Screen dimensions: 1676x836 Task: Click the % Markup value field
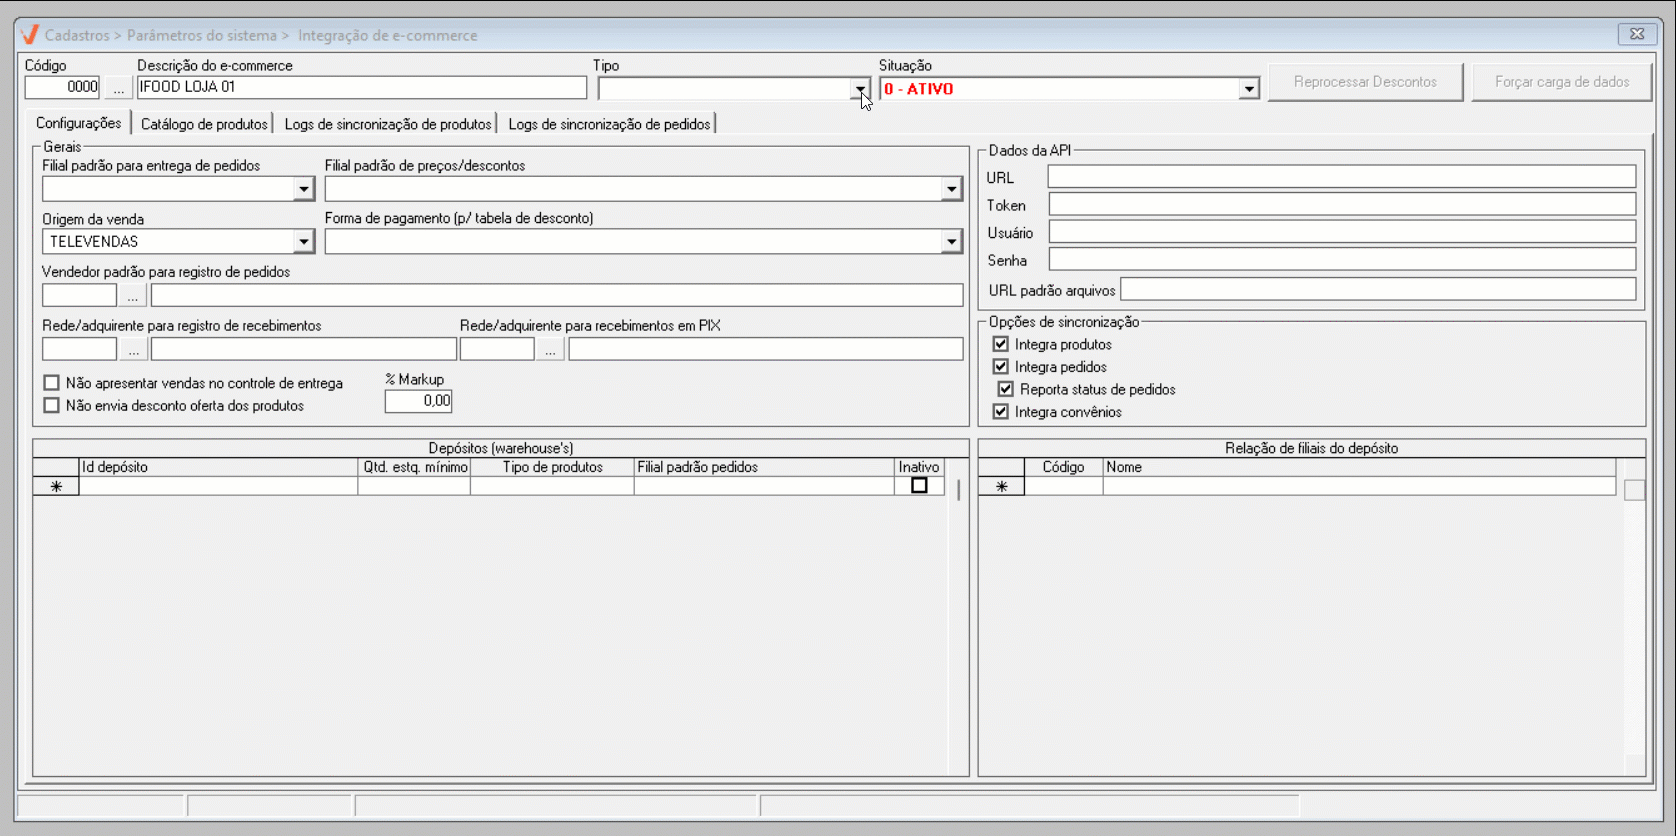(418, 401)
